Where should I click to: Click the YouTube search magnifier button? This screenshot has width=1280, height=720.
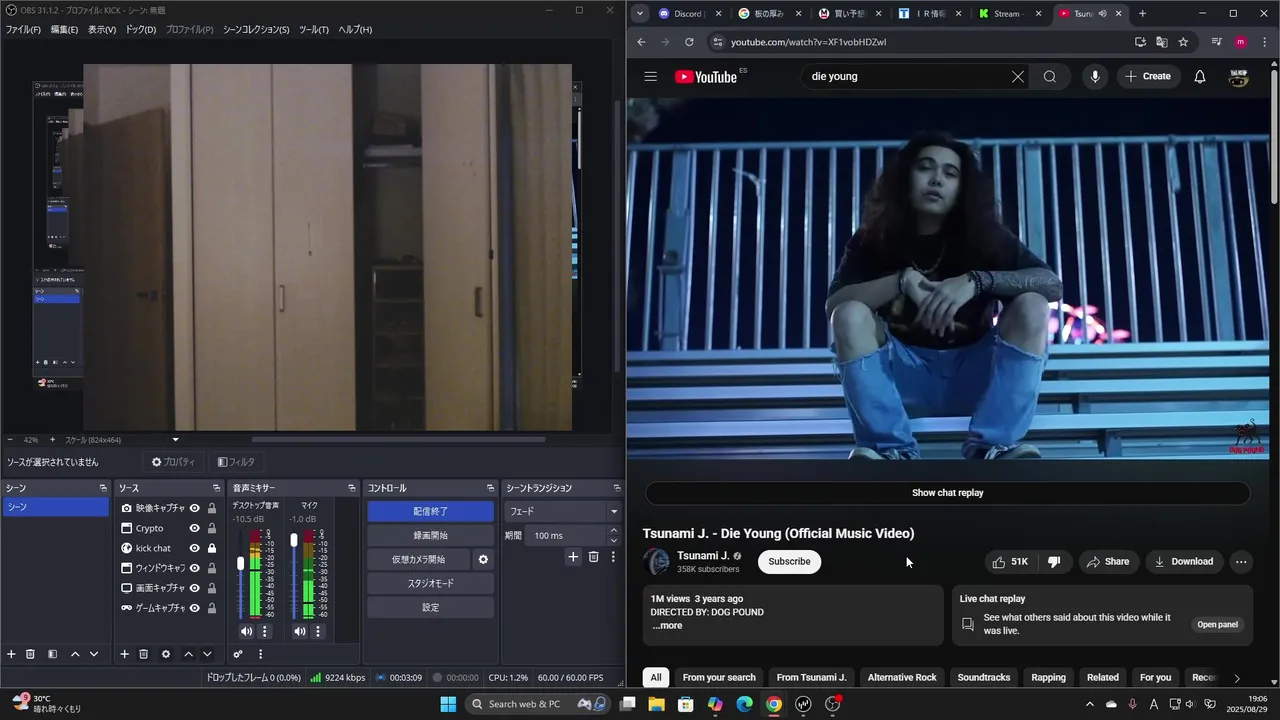1050,76
